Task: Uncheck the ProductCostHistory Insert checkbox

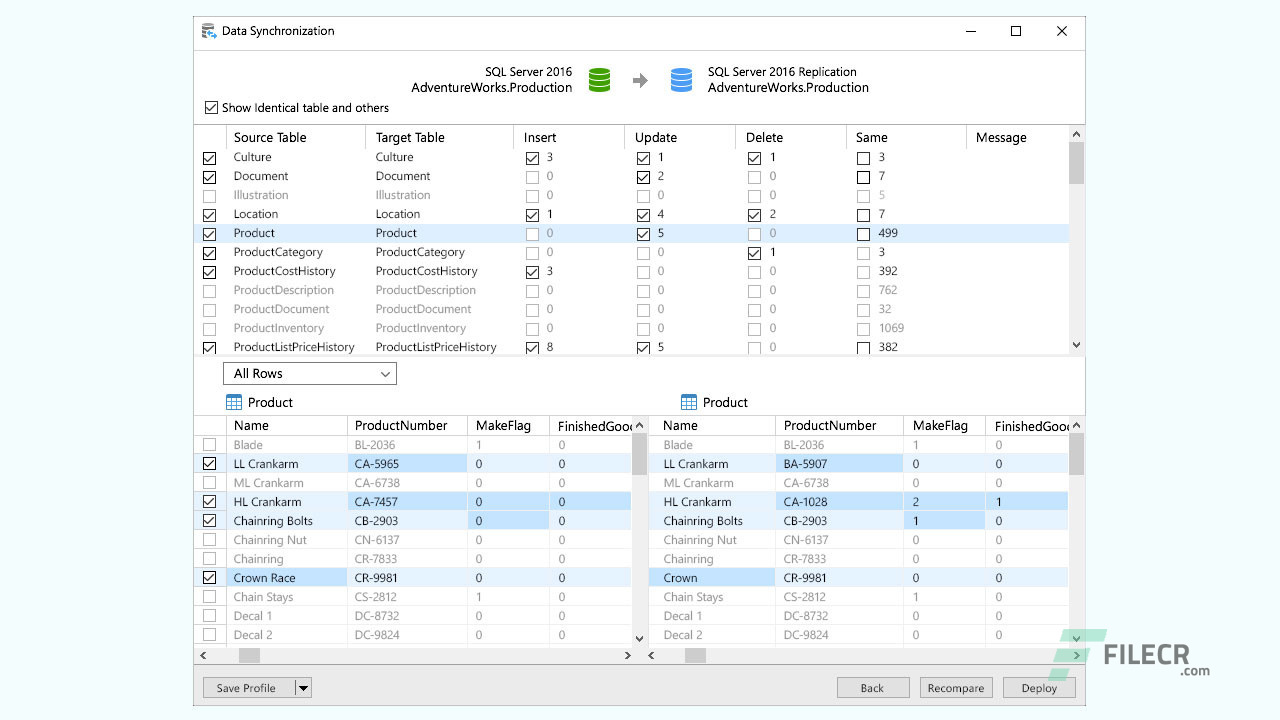Action: pos(532,272)
